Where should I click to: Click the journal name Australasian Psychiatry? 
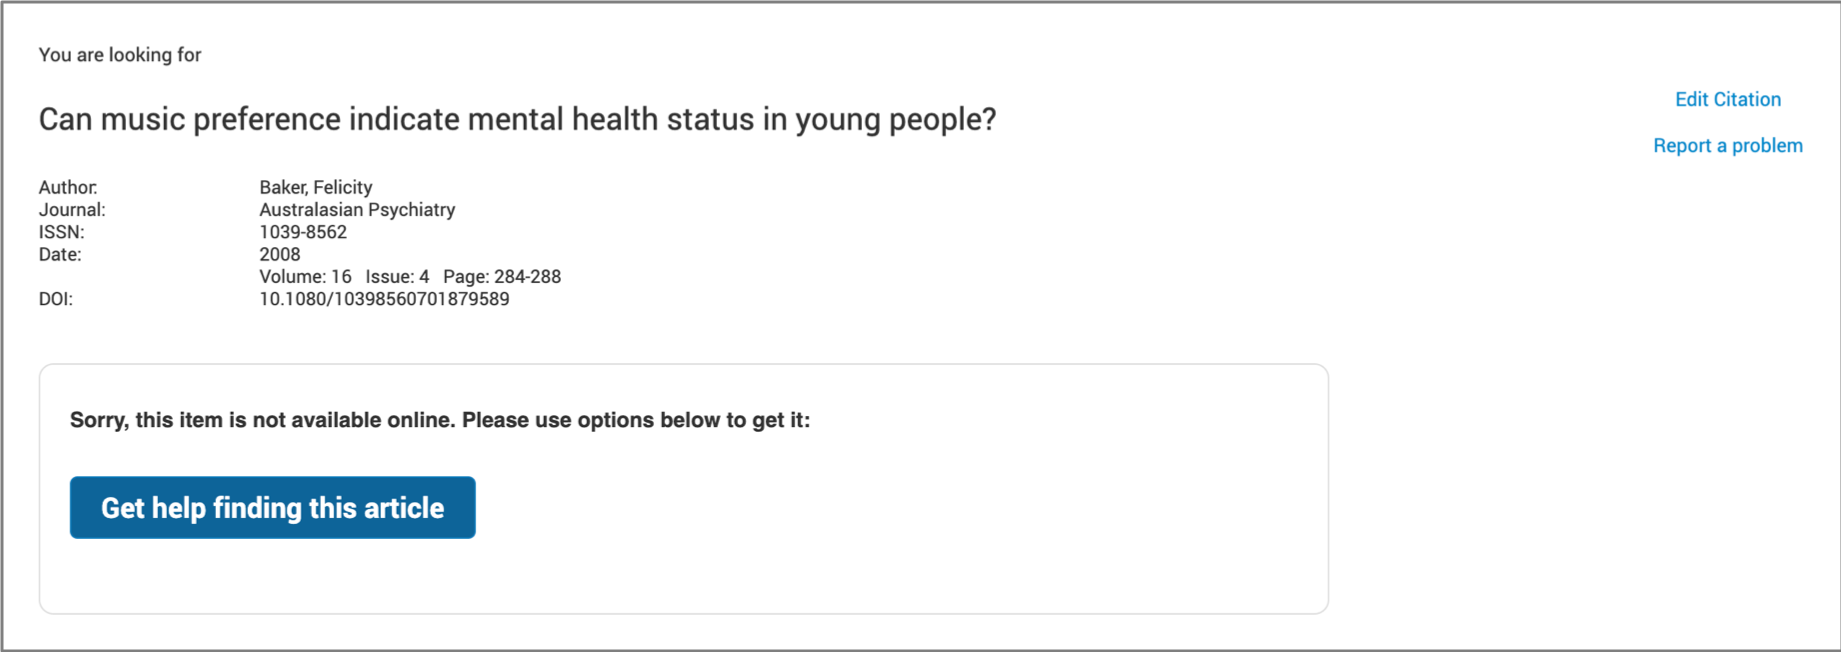357,209
